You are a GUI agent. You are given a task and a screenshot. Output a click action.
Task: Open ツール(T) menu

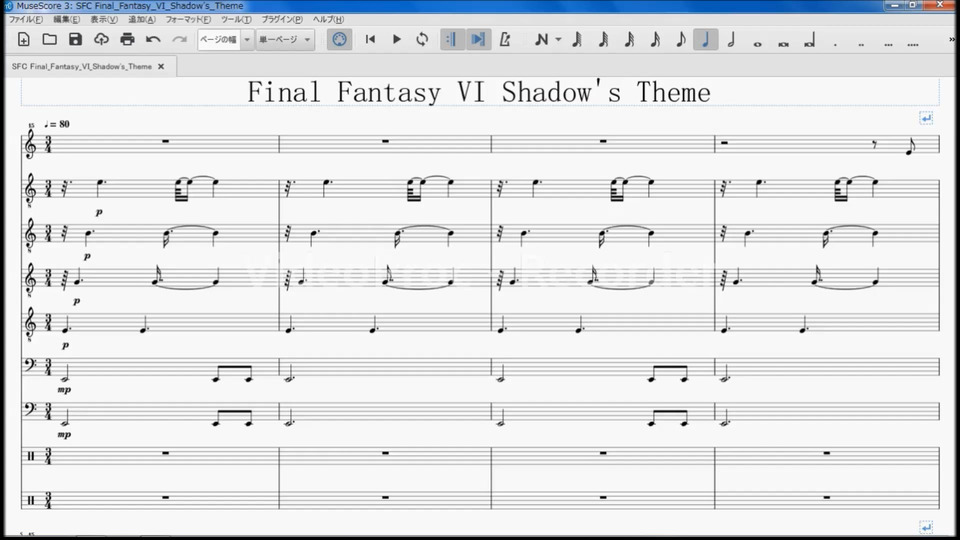[236, 20]
